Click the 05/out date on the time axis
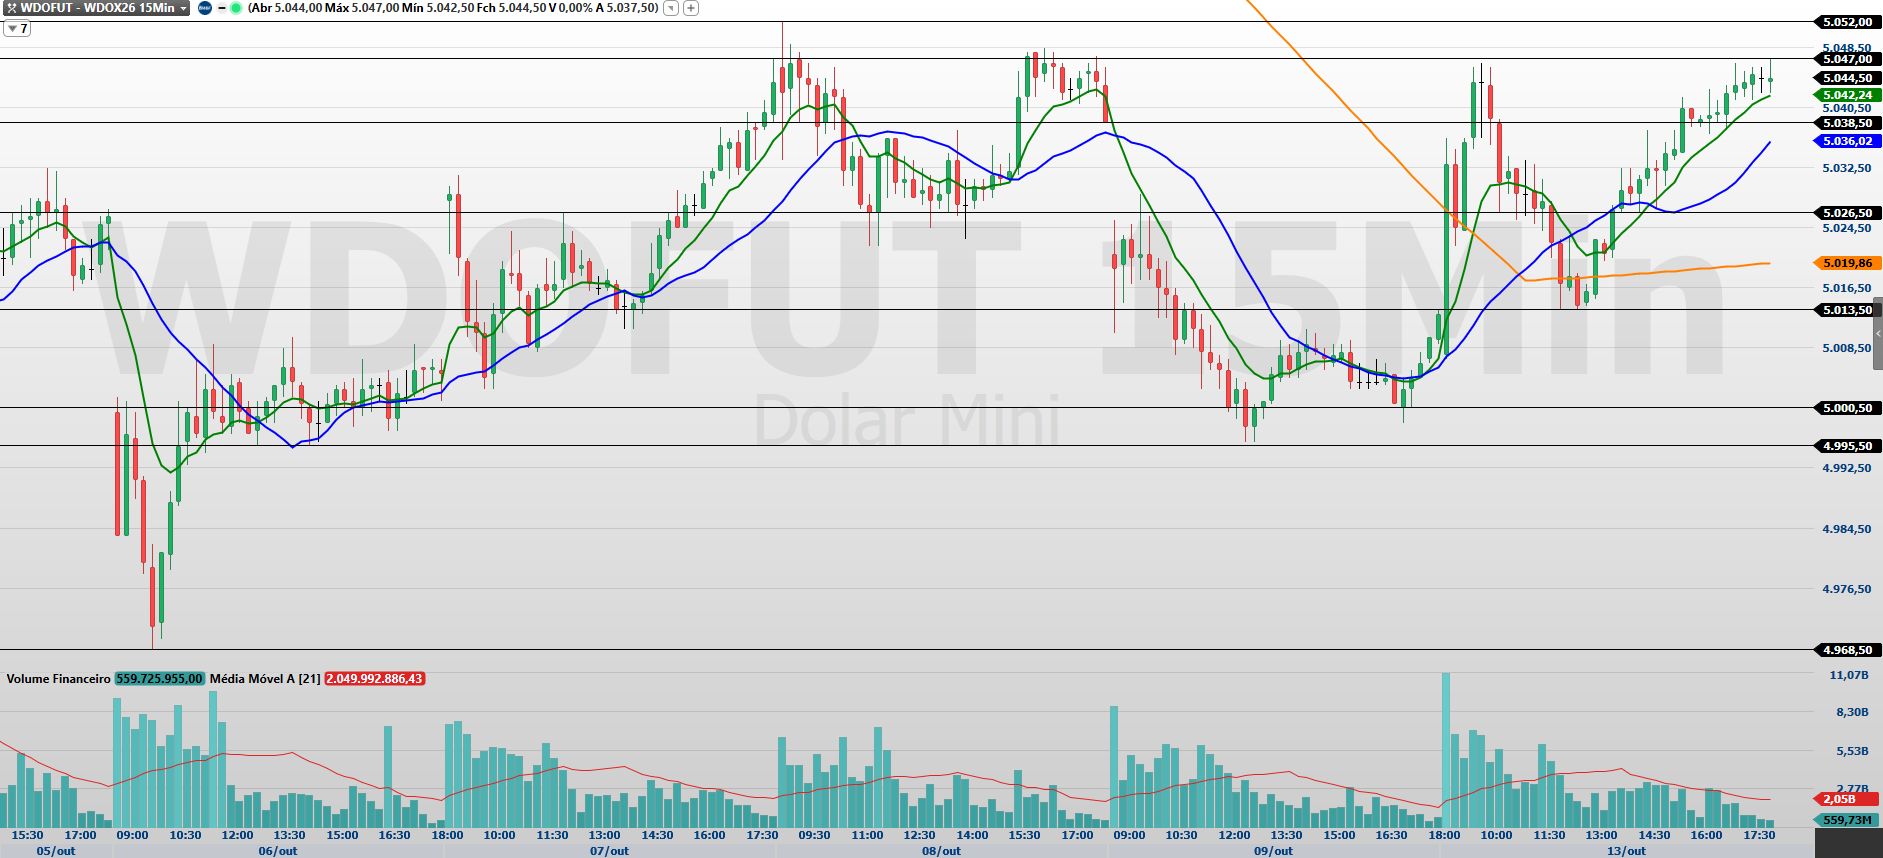1883x858 pixels. 56,851
